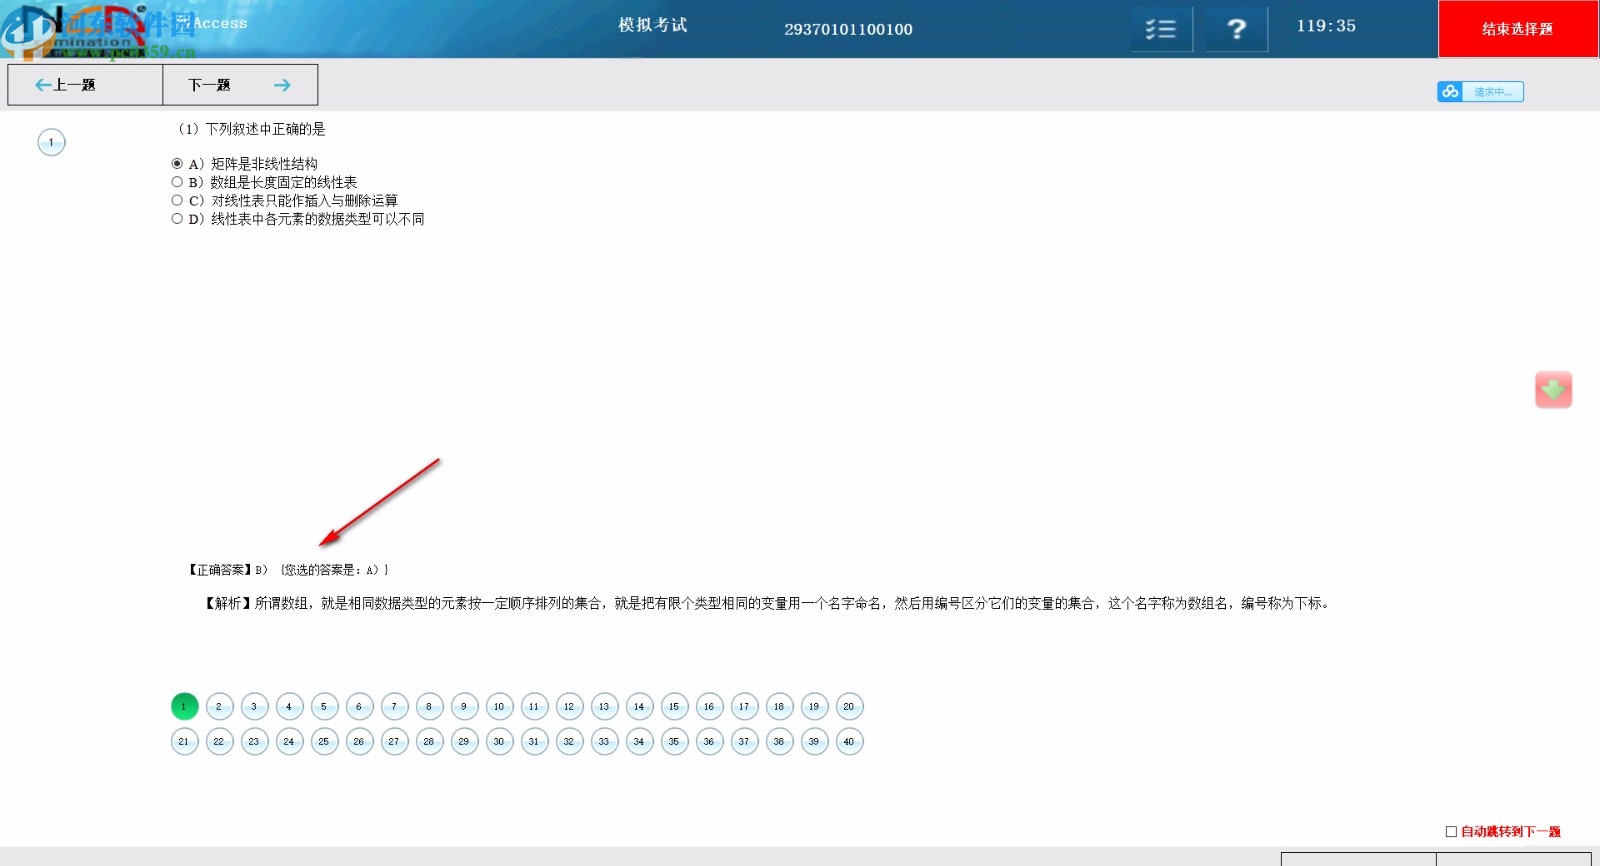Jump to question 7 circle
The image size is (1600, 866).
pyautogui.click(x=394, y=707)
